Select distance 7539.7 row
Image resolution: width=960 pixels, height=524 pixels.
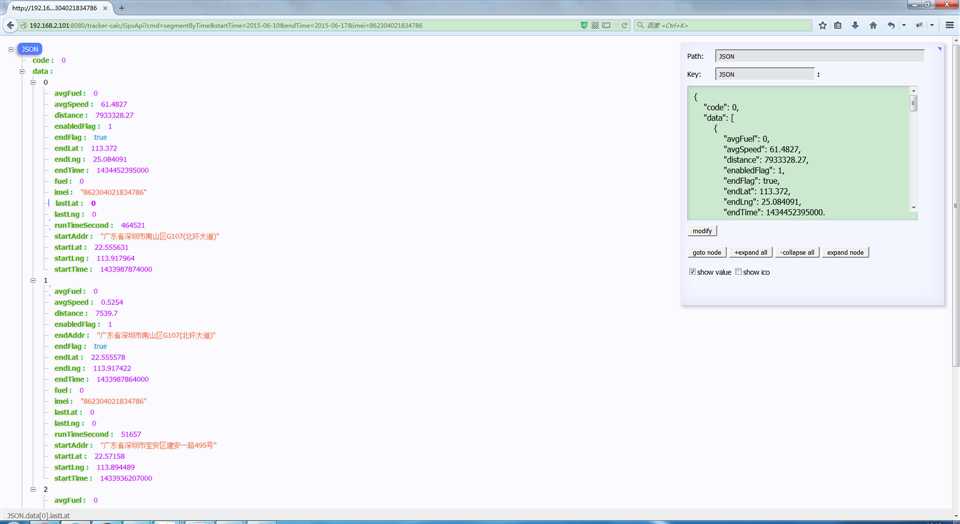pos(86,313)
